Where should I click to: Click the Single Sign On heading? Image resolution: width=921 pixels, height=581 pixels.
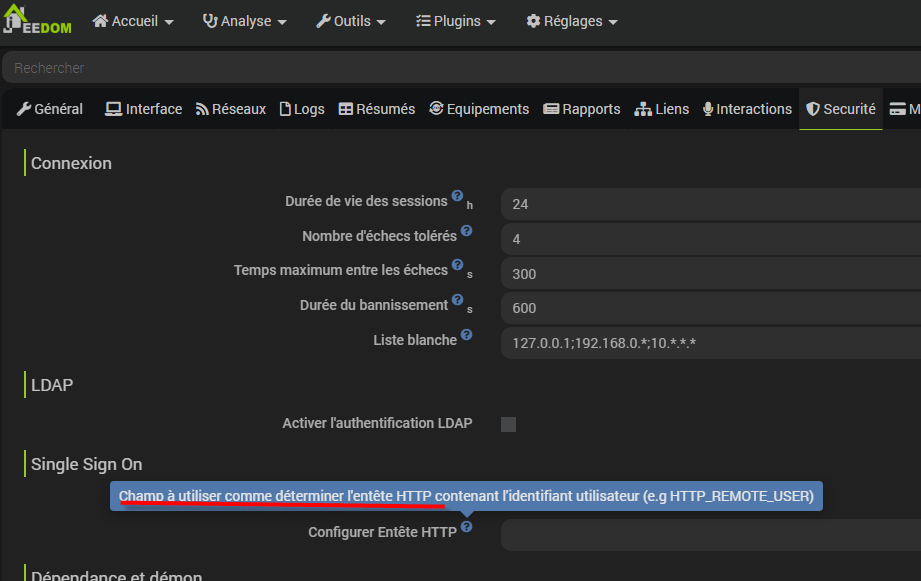coord(86,464)
